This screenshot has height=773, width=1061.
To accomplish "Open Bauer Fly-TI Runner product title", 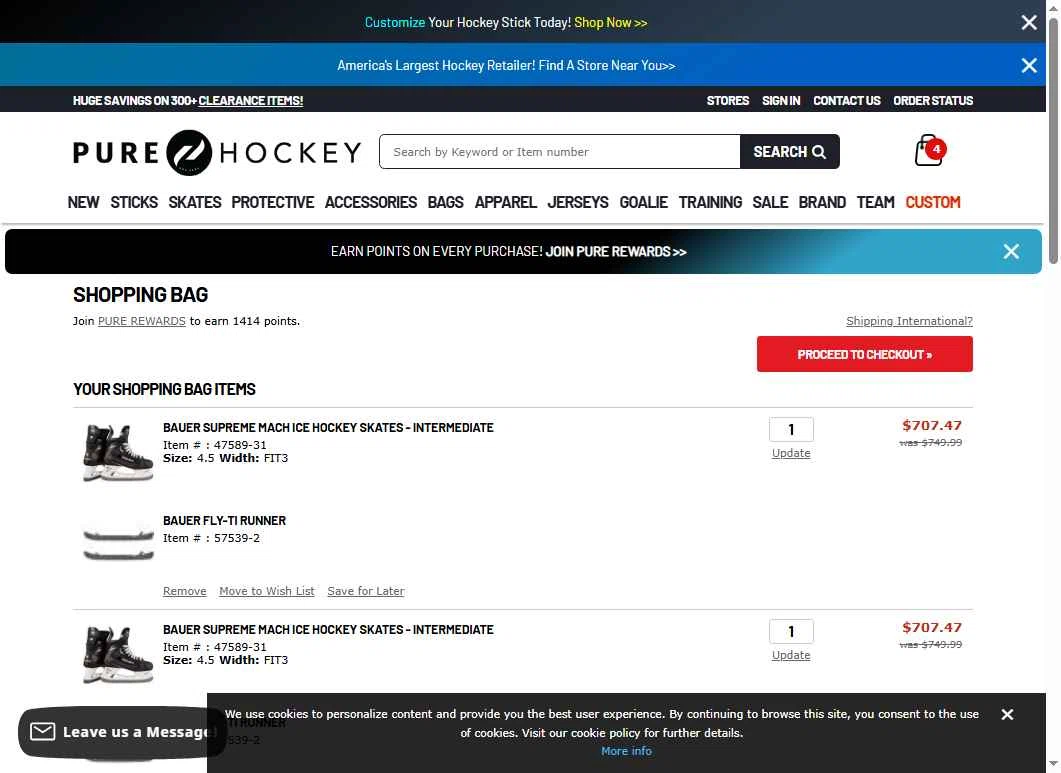I will point(224,521).
